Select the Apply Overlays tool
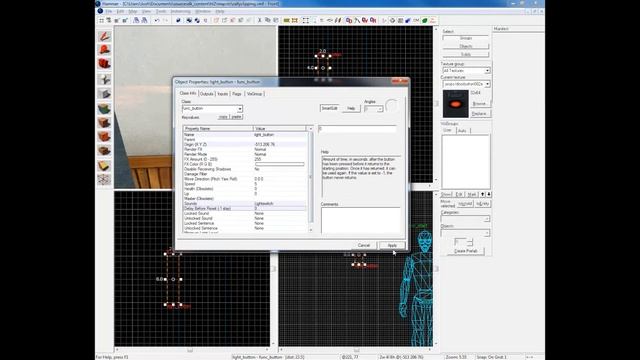Image resolution: width=640 pixels, height=360 pixels. tap(104, 151)
